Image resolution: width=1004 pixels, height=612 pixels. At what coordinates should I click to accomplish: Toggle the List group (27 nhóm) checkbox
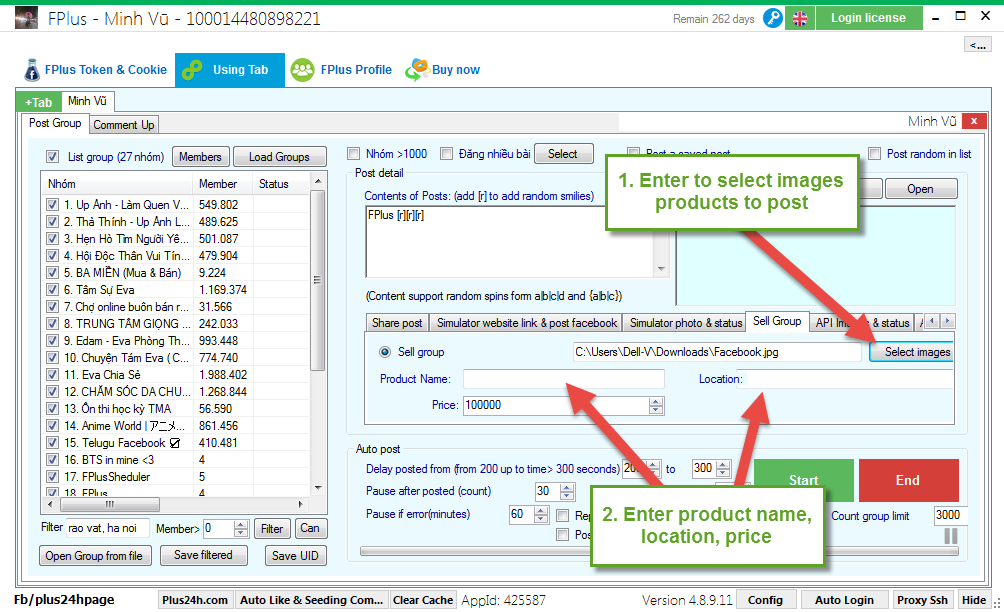(53, 157)
